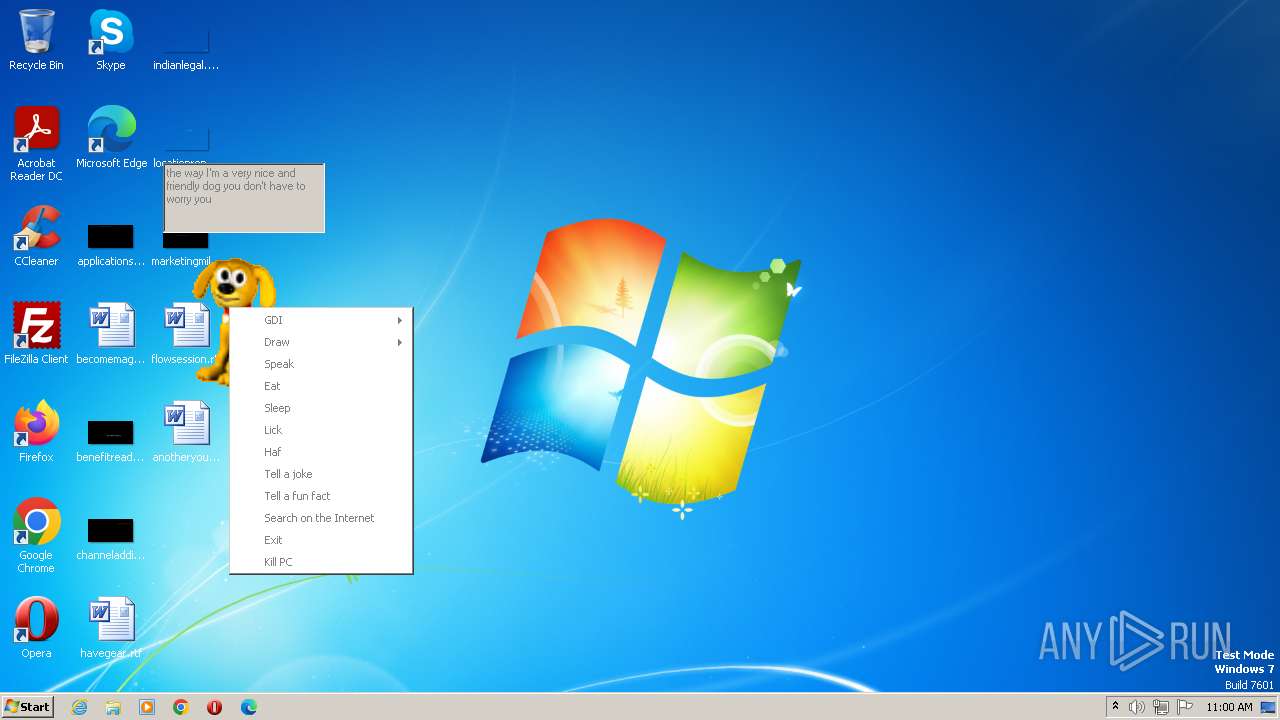The height and width of the screenshot is (720, 1280).
Task: Expand the Draw submenu
Action: point(321,342)
